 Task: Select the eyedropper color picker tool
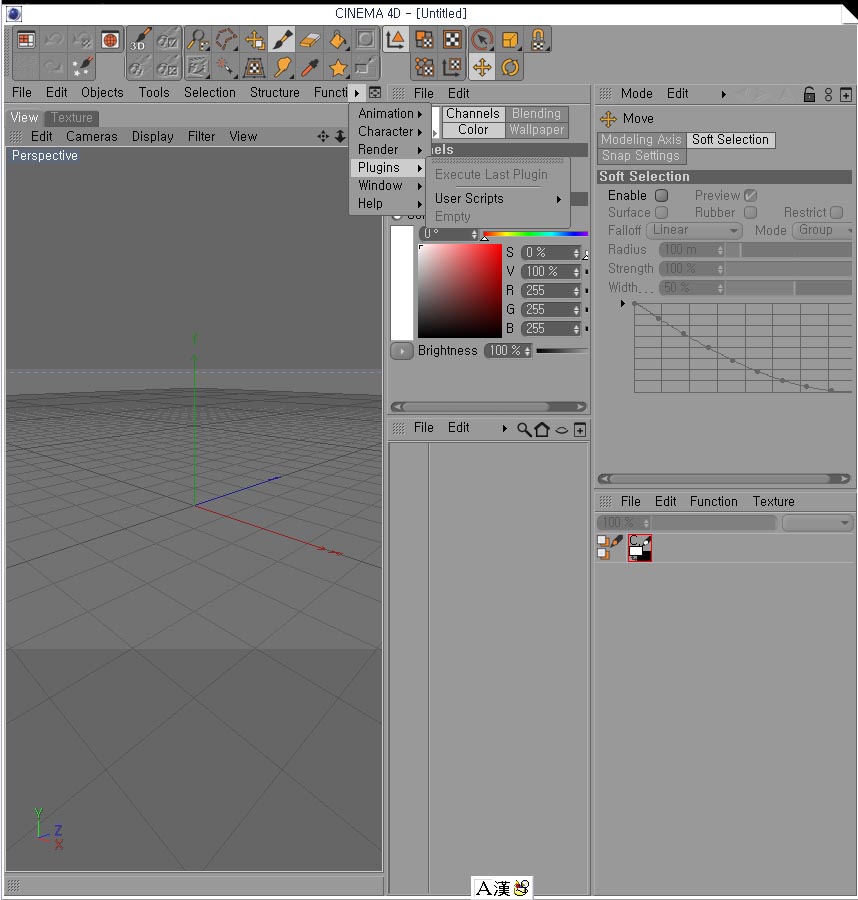tap(310, 68)
